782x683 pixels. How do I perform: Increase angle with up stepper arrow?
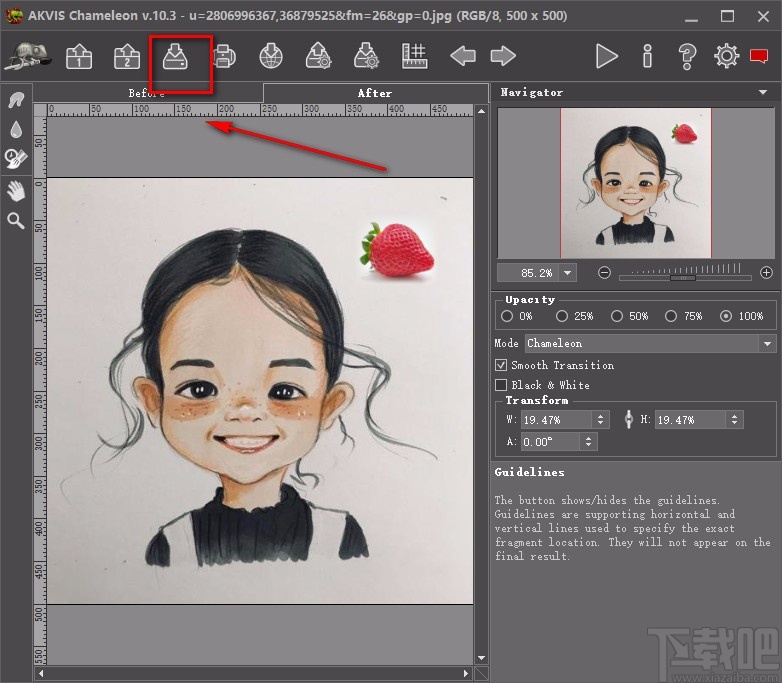pyautogui.click(x=588, y=438)
